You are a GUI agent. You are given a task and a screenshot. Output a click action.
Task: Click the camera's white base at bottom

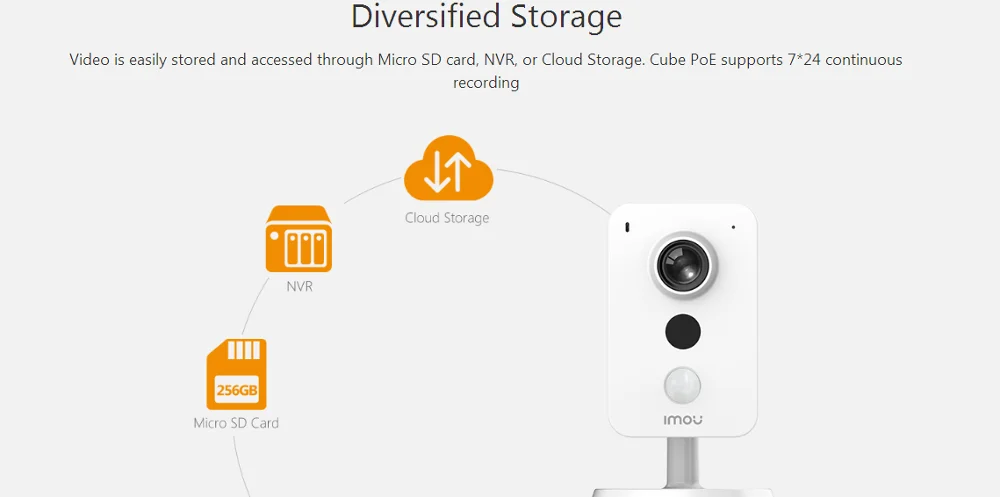[682, 493]
